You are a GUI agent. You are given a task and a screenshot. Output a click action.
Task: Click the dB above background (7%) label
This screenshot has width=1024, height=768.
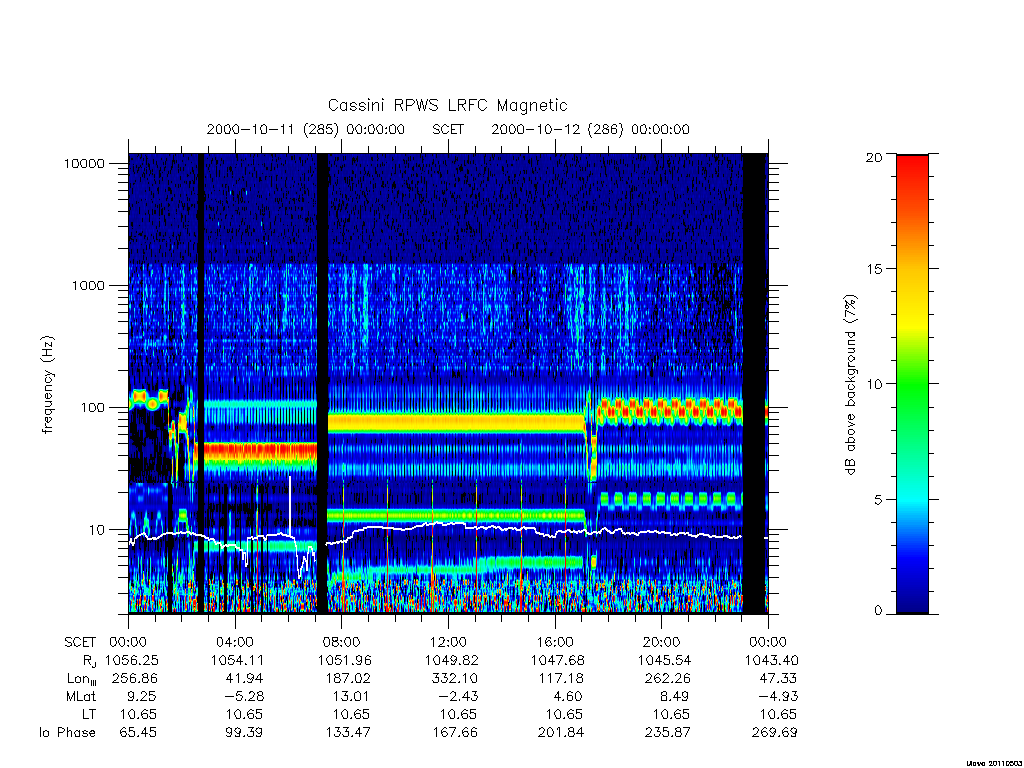[850, 384]
